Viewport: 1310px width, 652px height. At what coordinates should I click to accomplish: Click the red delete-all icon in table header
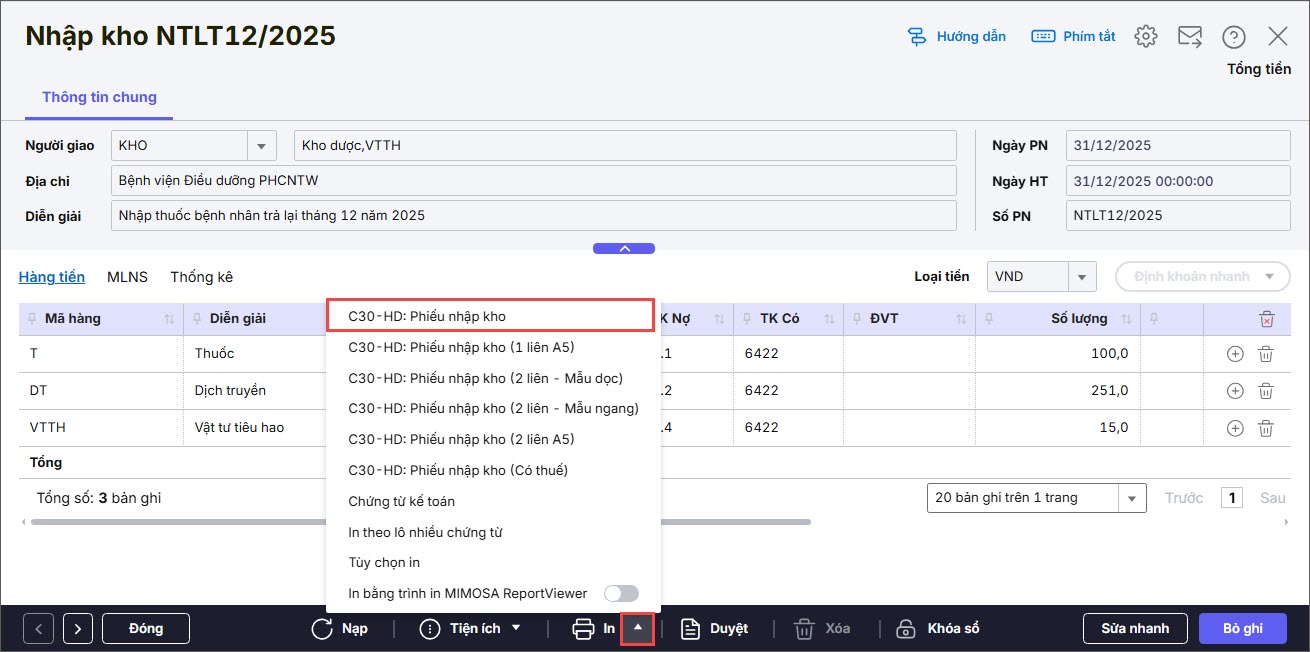coord(1266,319)
